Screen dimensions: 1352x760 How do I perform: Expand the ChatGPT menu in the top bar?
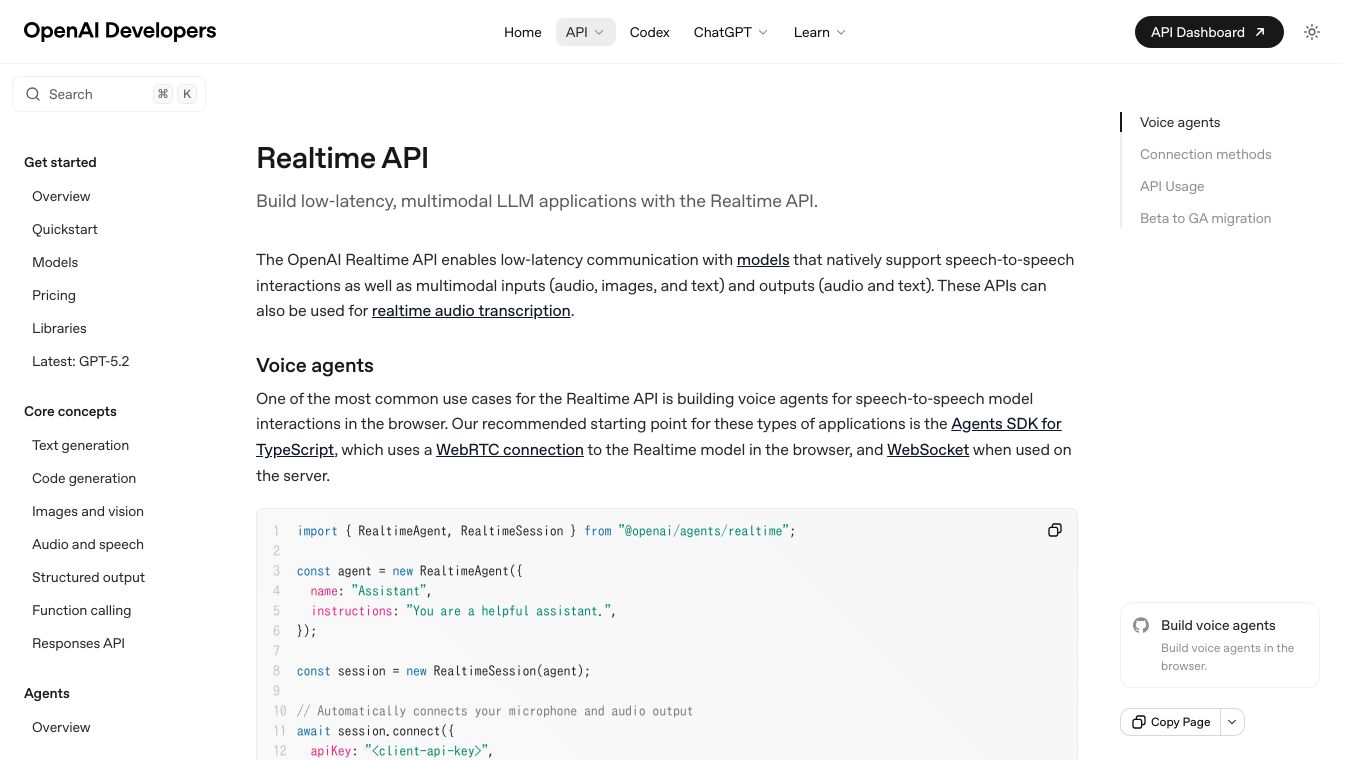tap(730, 32)
